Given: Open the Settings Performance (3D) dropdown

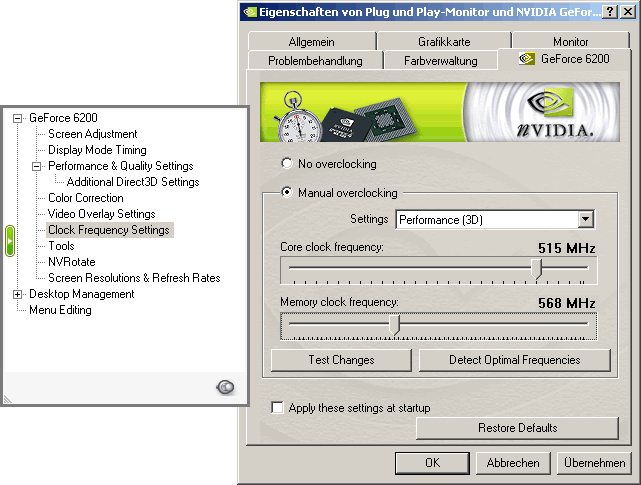Looking at the screenshot, I should pyautogui.click(x=585, y=220).
